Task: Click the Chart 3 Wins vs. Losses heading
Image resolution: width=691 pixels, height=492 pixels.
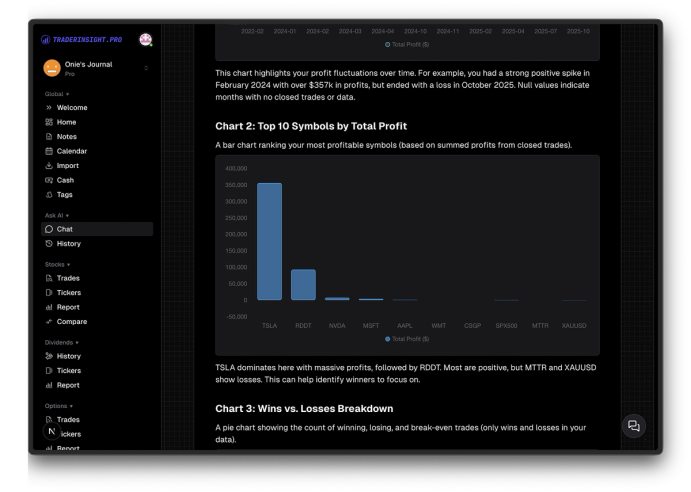Action: pos(304,409)
